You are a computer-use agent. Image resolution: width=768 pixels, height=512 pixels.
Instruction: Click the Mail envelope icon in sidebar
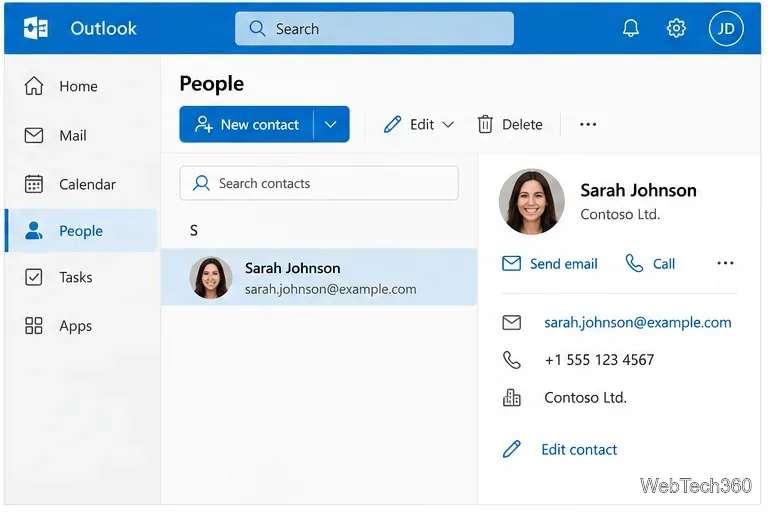[34, 135]
